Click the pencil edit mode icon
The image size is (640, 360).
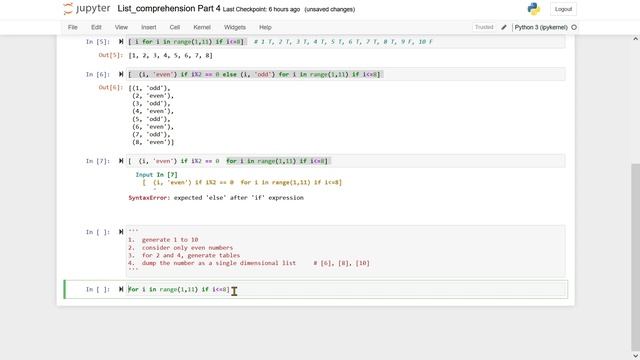pyautogui.click(x=504, y=27)
